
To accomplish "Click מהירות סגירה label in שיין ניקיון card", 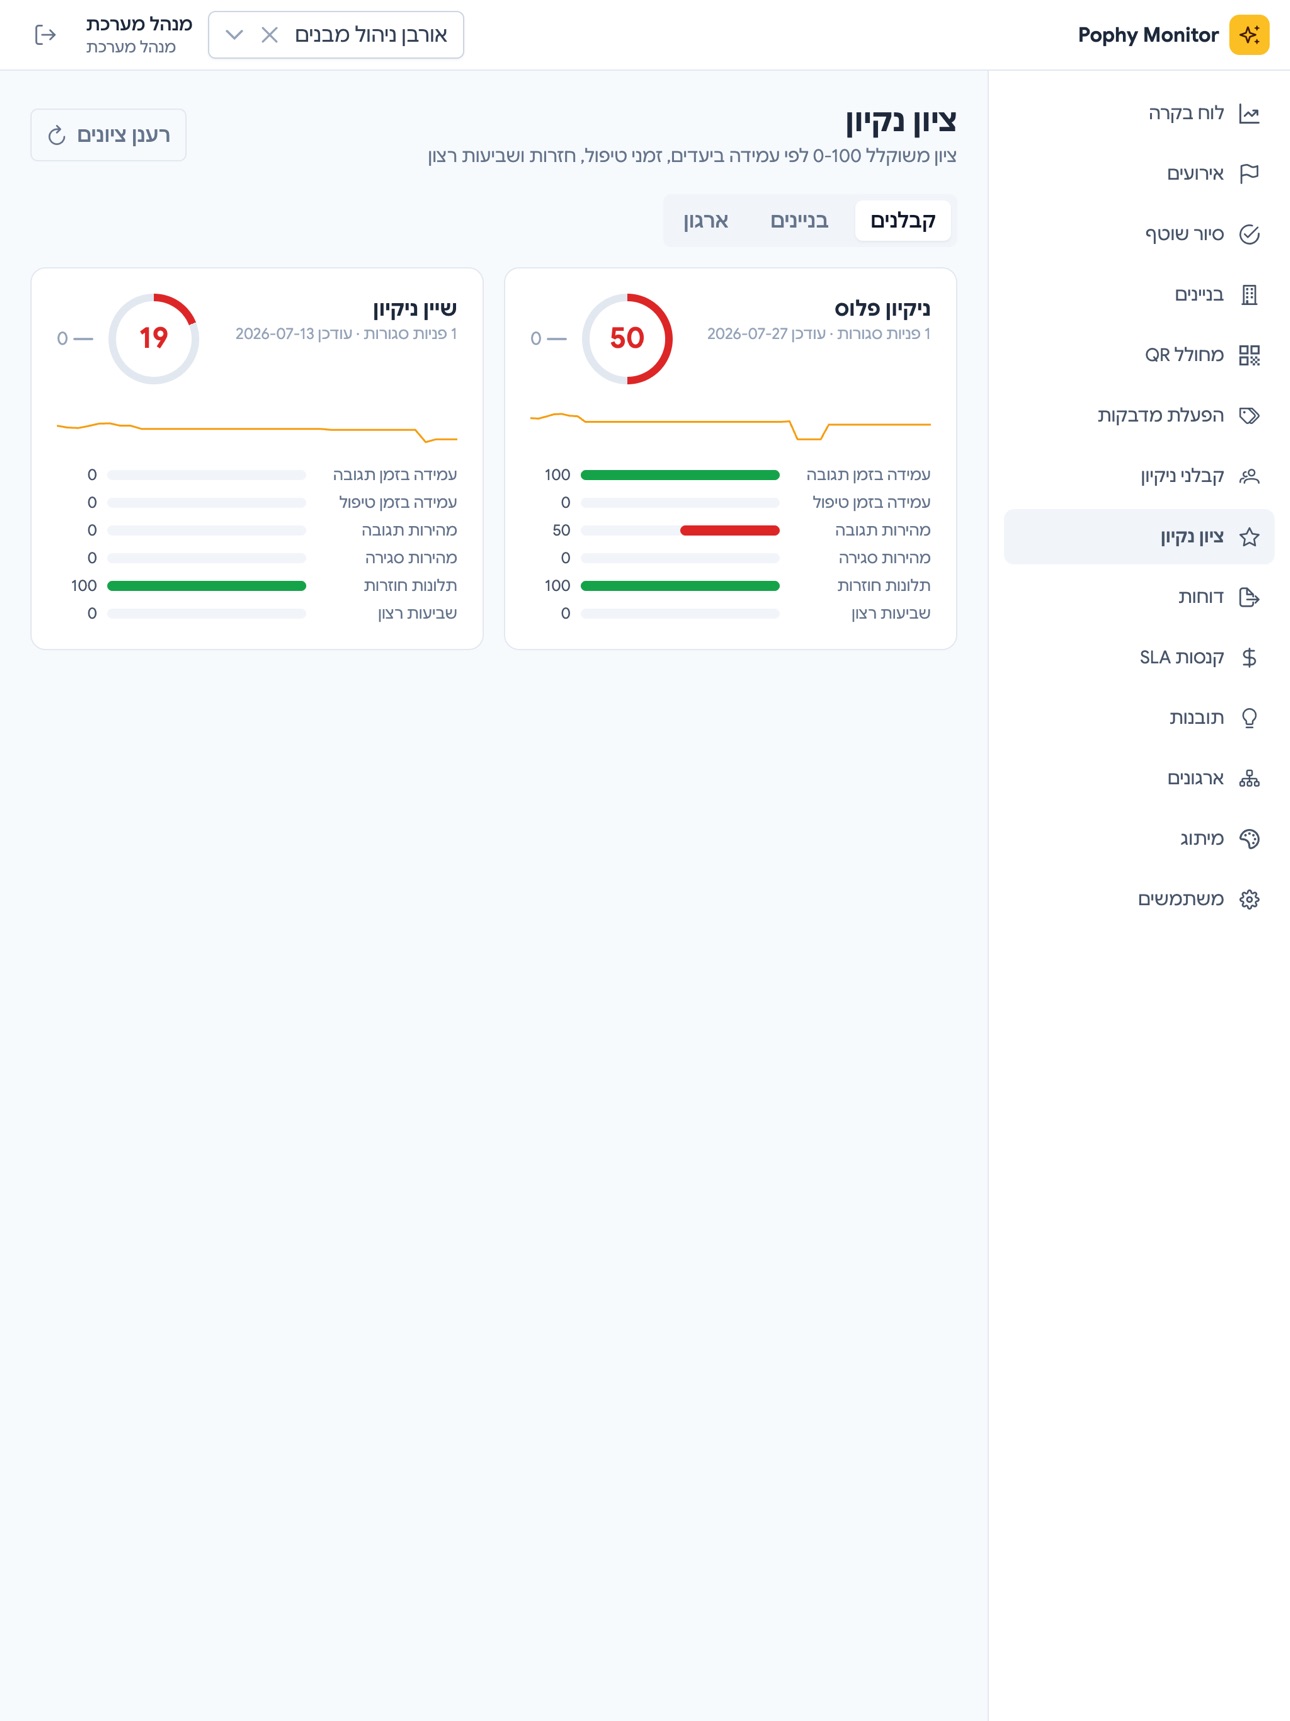I will point(411,558).
